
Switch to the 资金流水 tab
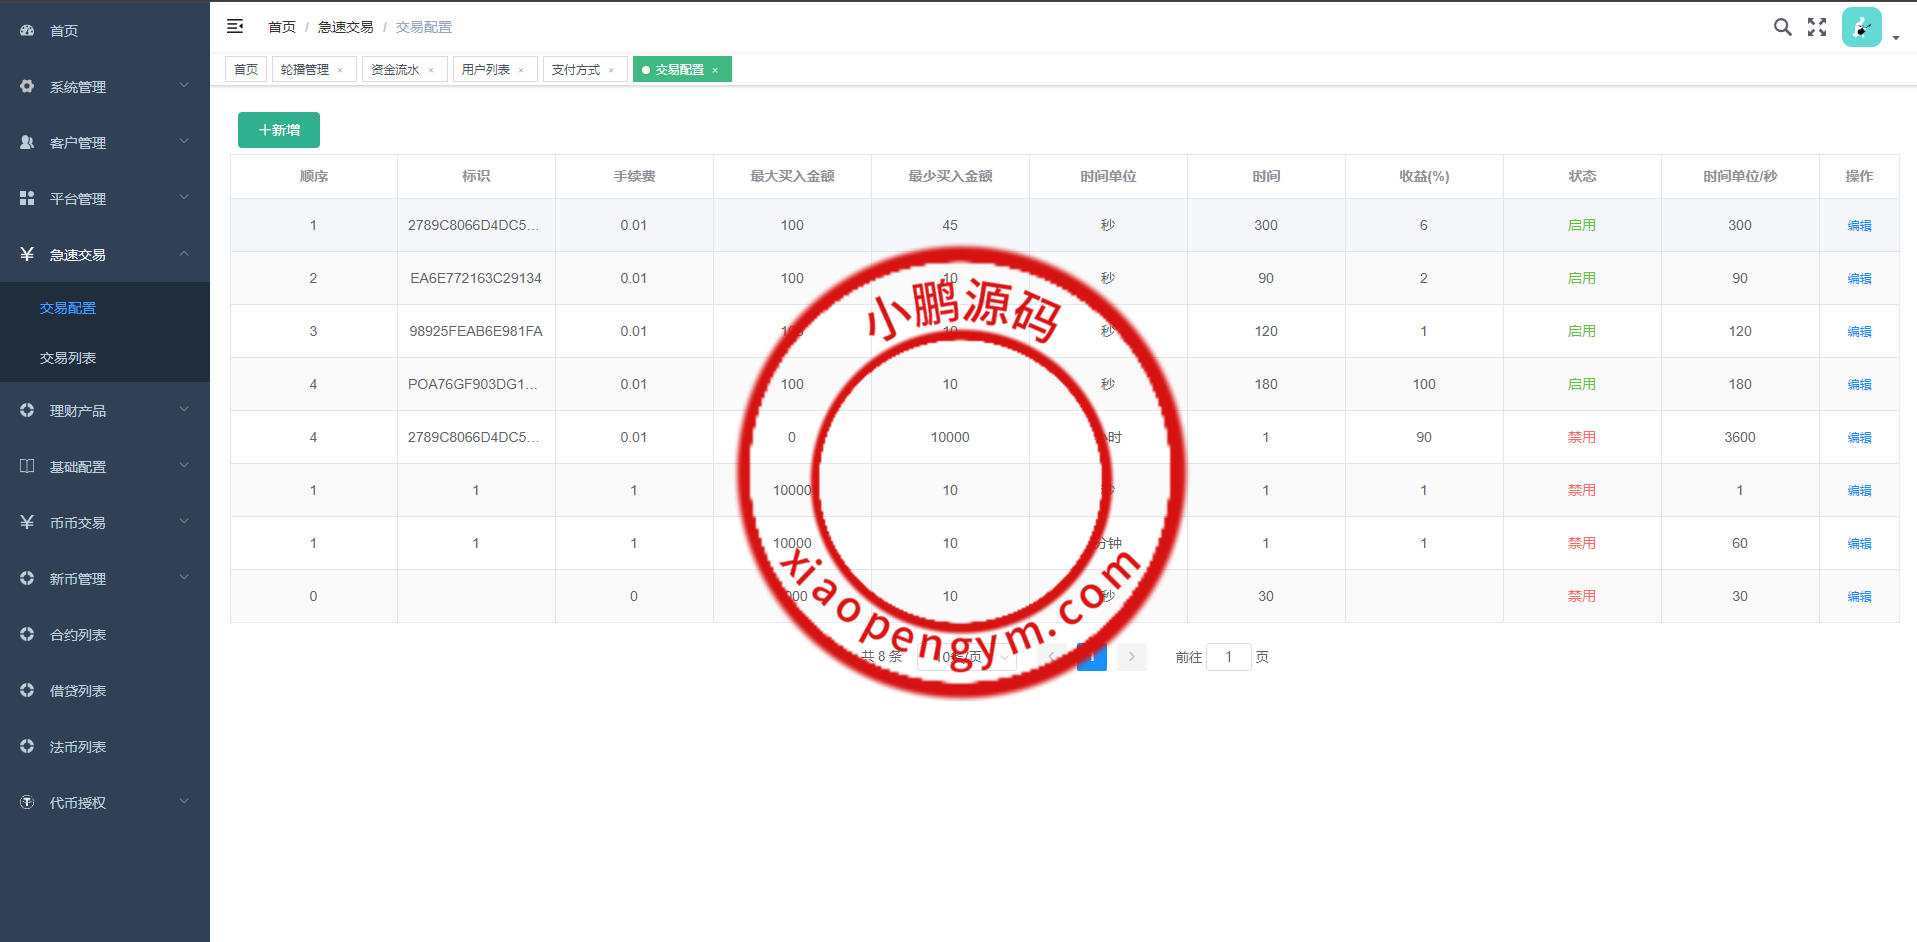tap(395, 70)
